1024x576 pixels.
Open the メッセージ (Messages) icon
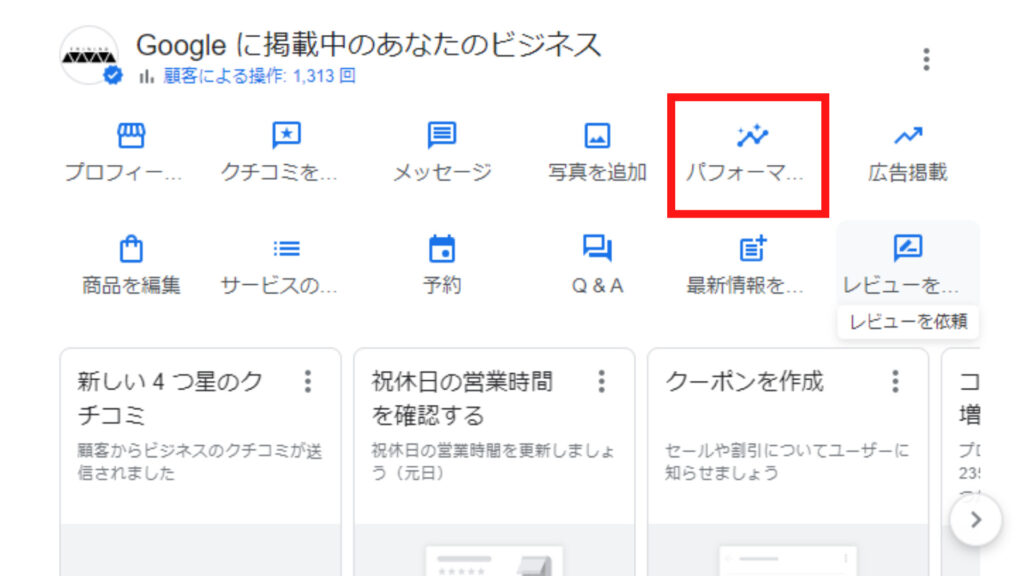442,135
